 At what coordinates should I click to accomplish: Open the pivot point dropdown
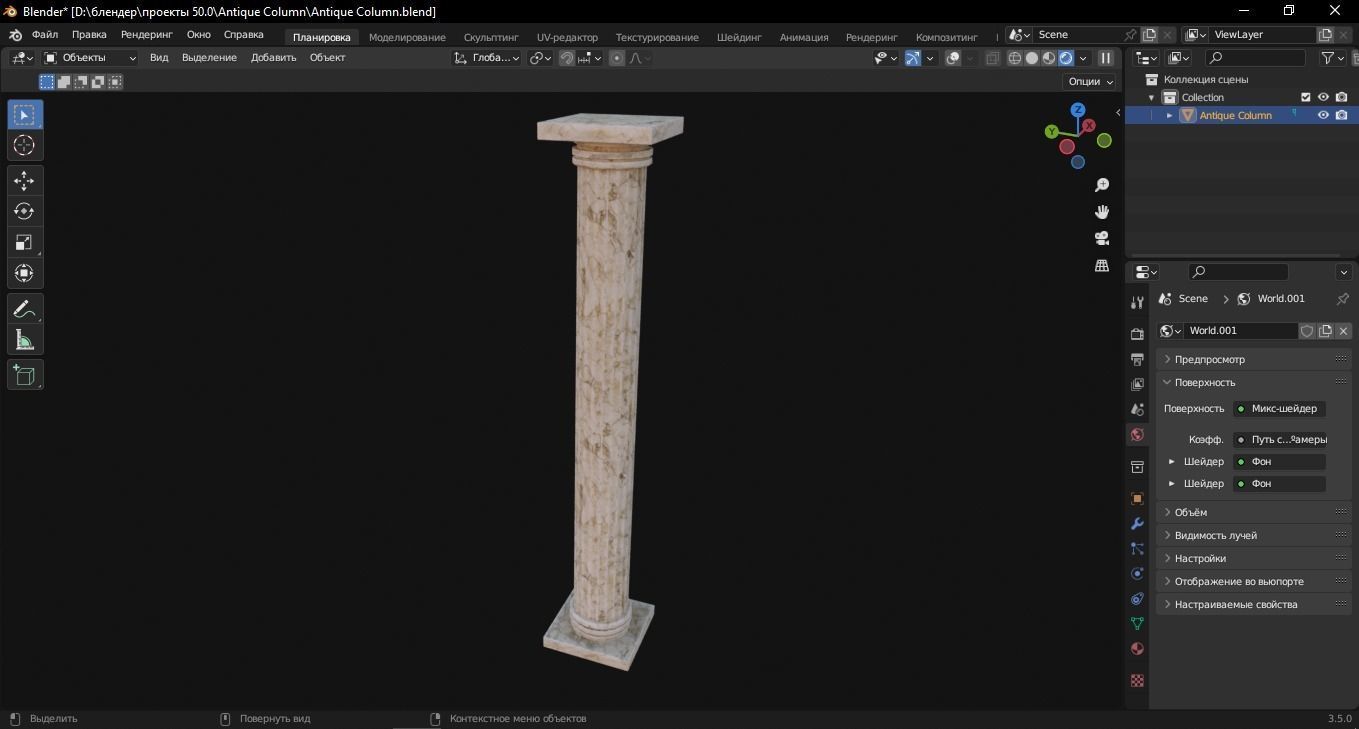point(541,58)
